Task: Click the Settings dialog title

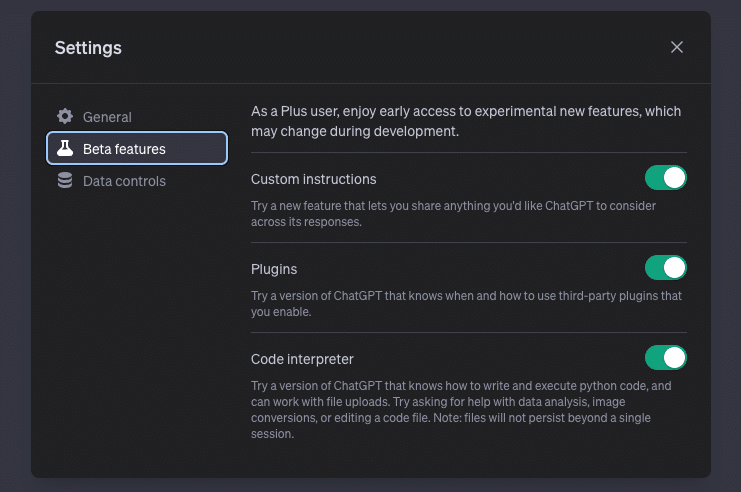Action: click(x=88, y=47)
